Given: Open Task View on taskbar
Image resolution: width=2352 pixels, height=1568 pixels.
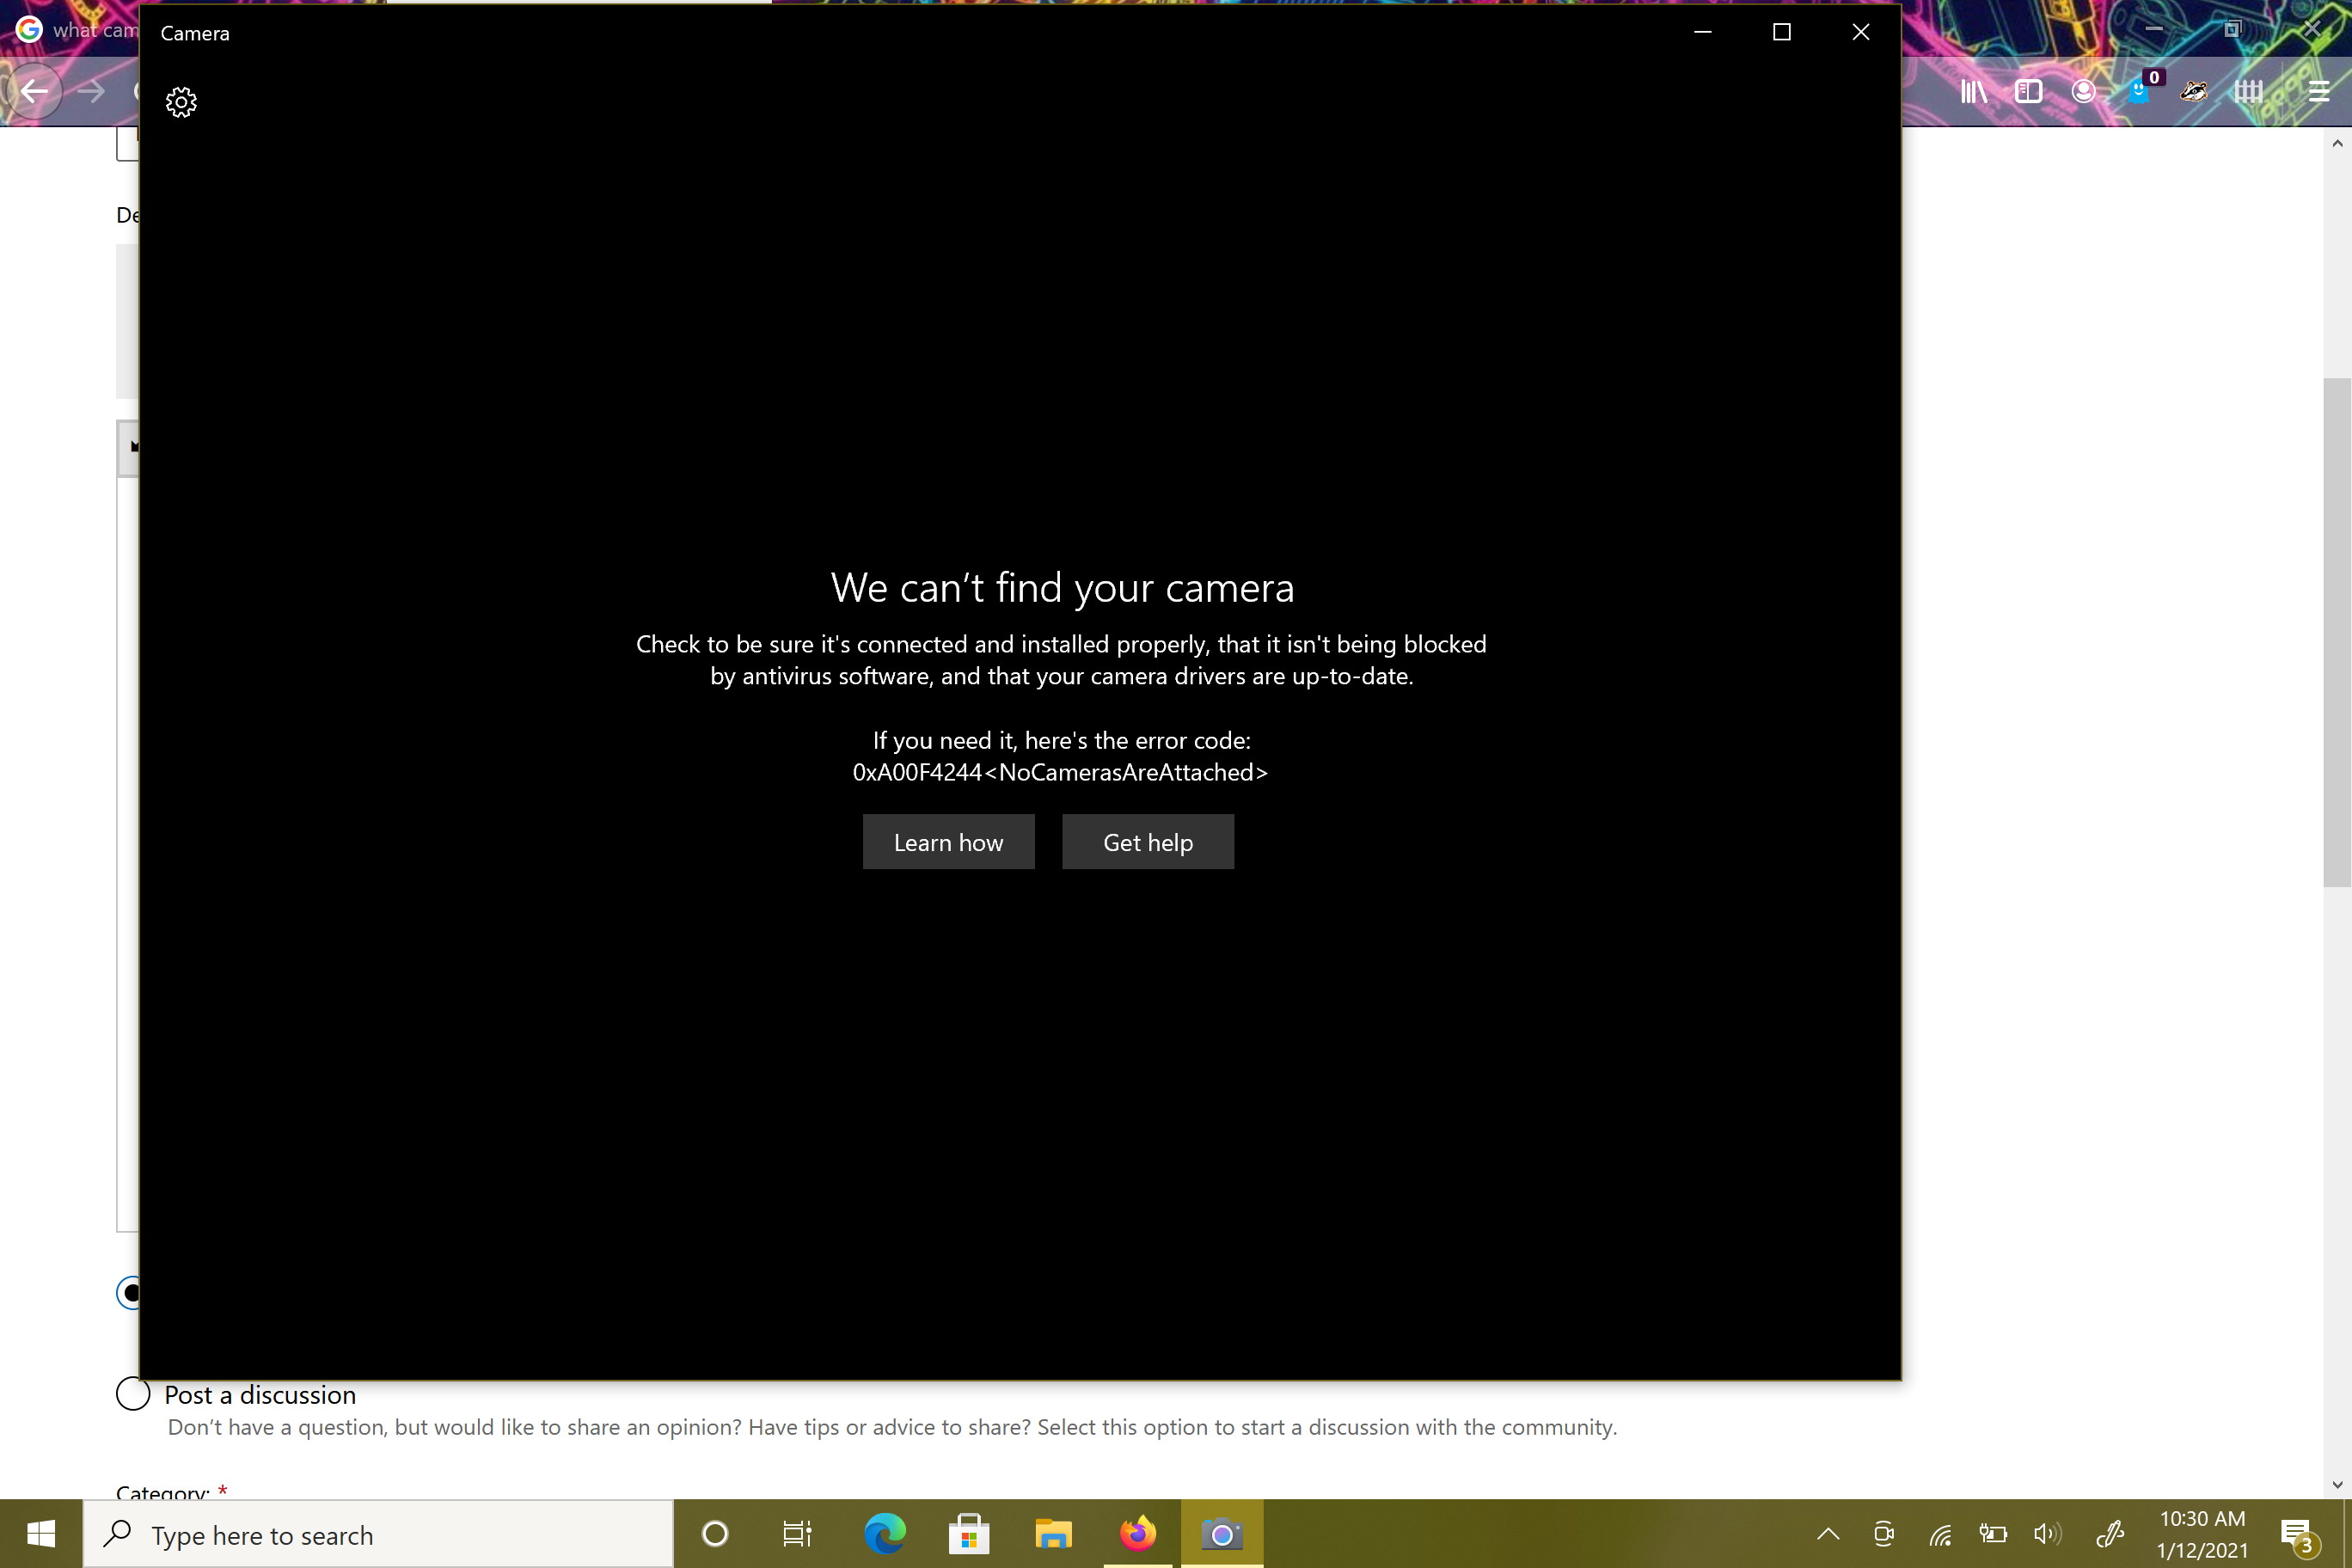Looking at the screenshot, I should pos(797,1533).
